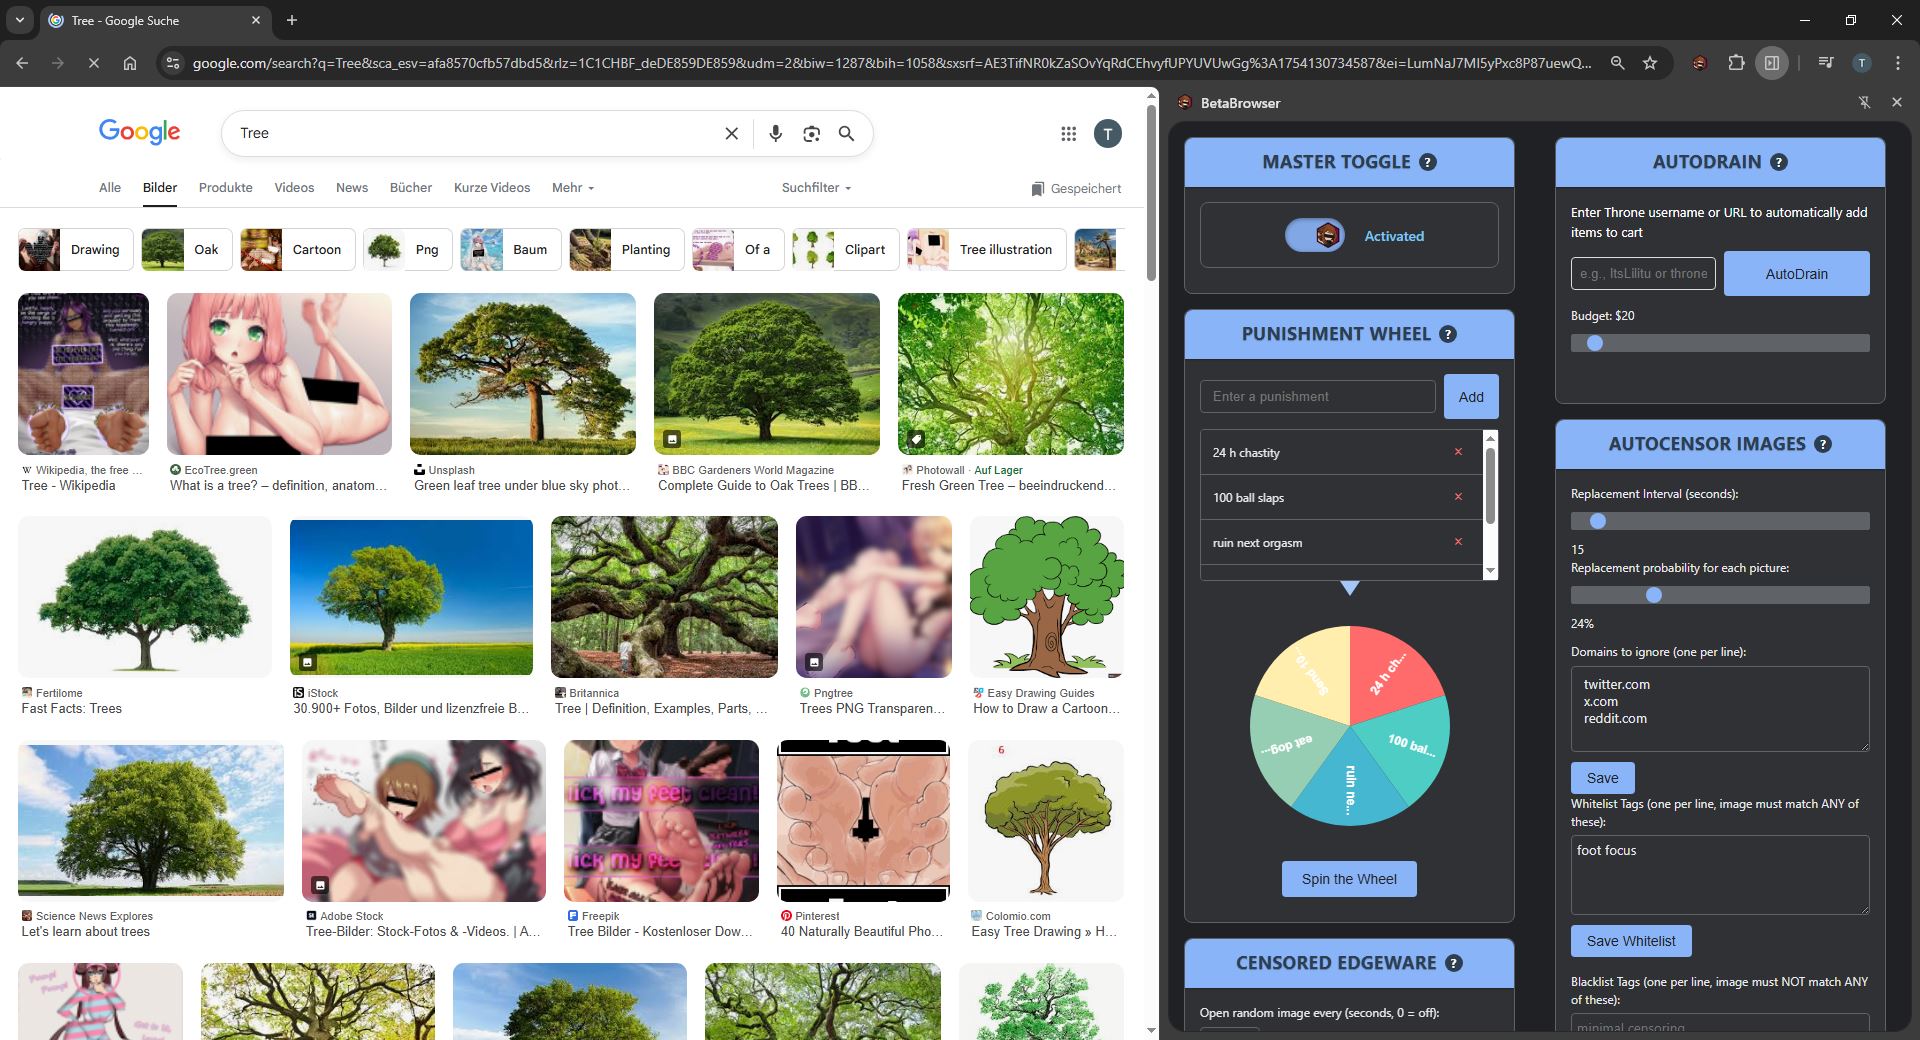Open the Google apps grid icon

coord(1068,133)
